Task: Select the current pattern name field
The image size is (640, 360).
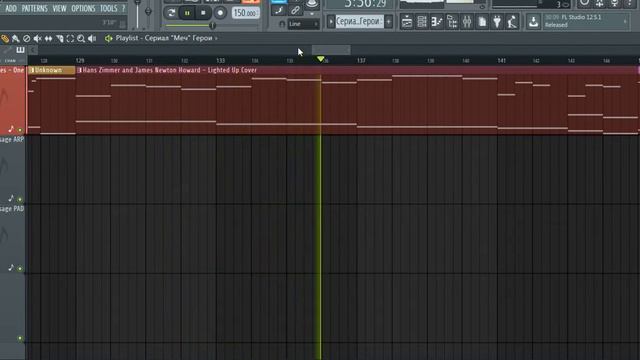Action: (x=360, y=22)
